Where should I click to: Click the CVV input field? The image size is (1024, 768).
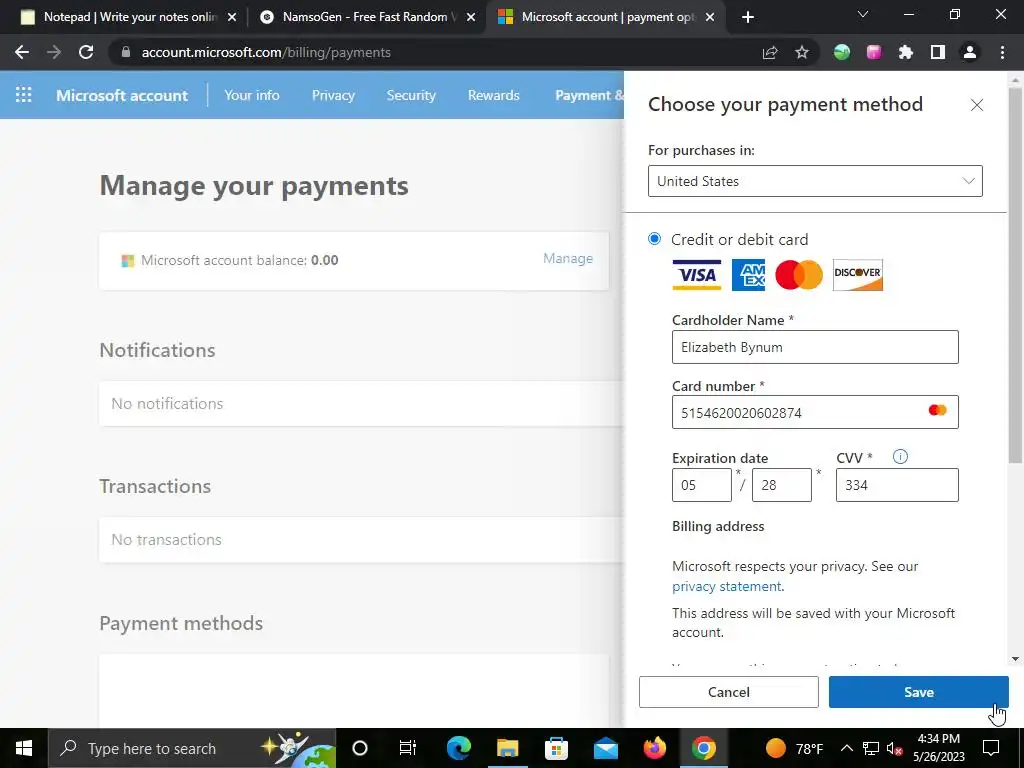897,485
